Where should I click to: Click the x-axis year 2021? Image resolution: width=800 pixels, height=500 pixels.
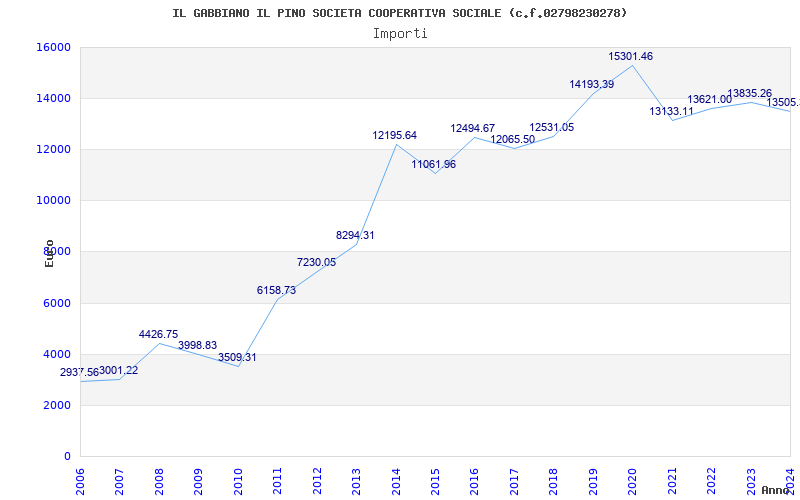pos(672,481)
